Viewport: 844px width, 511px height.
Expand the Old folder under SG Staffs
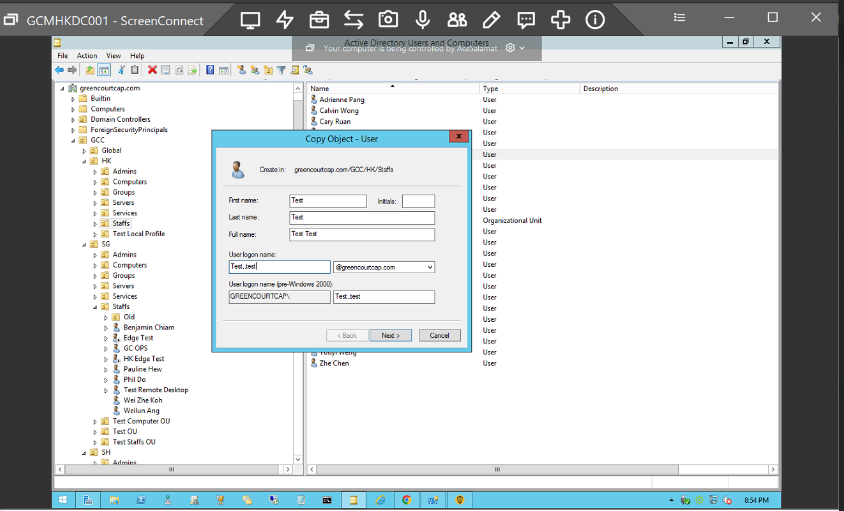tap(106, 317)
